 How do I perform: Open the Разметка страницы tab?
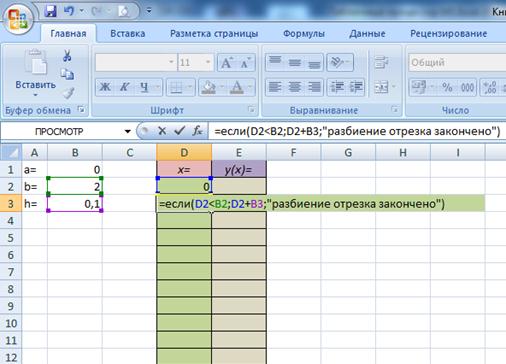pos(214,34)
